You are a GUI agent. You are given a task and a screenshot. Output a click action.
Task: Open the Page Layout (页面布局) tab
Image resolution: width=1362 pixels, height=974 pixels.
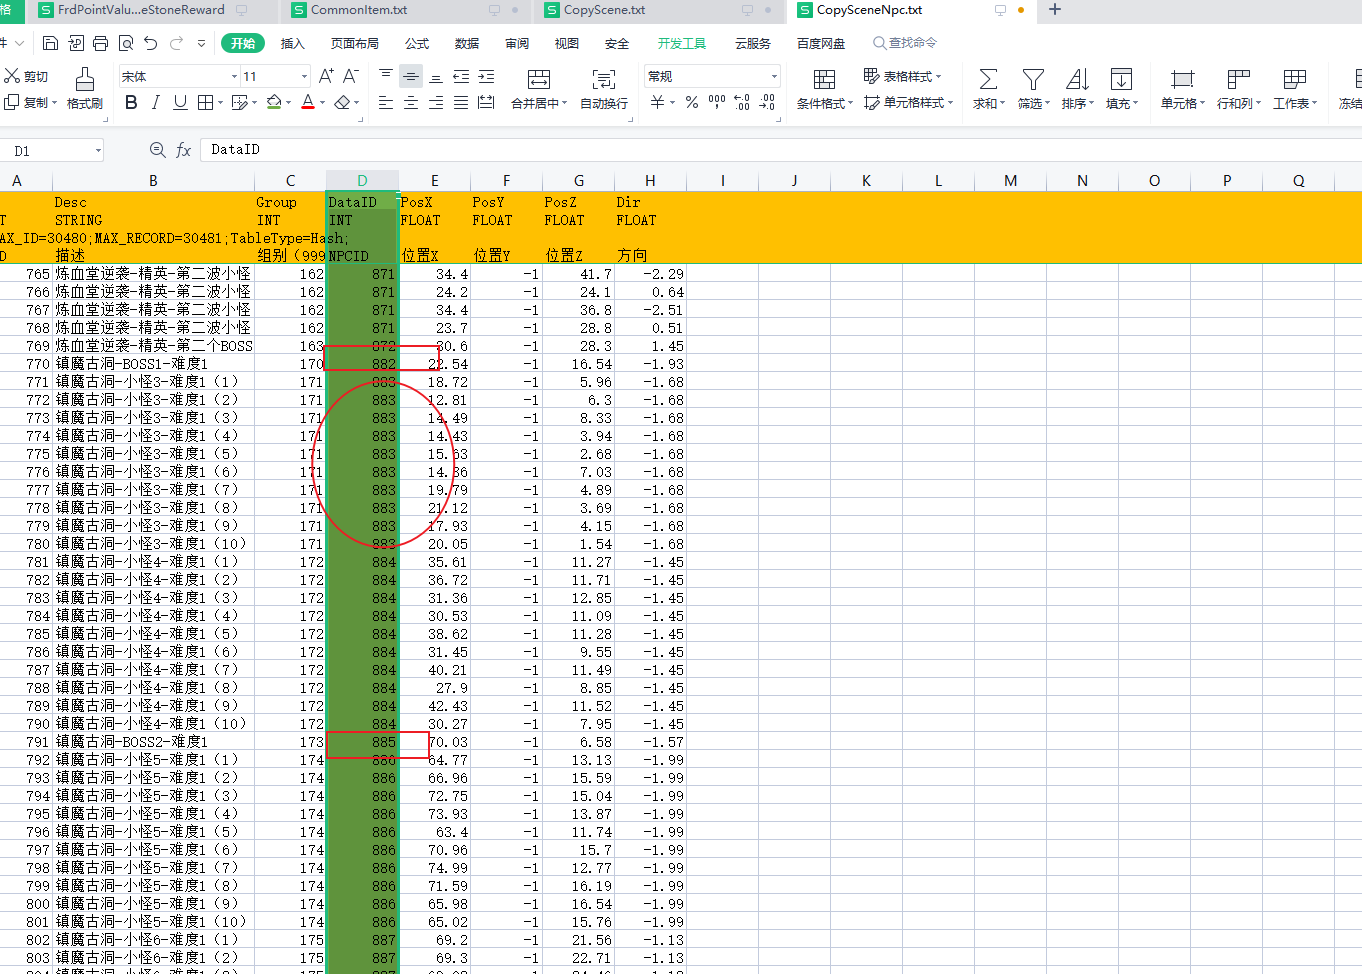(354, 43)
